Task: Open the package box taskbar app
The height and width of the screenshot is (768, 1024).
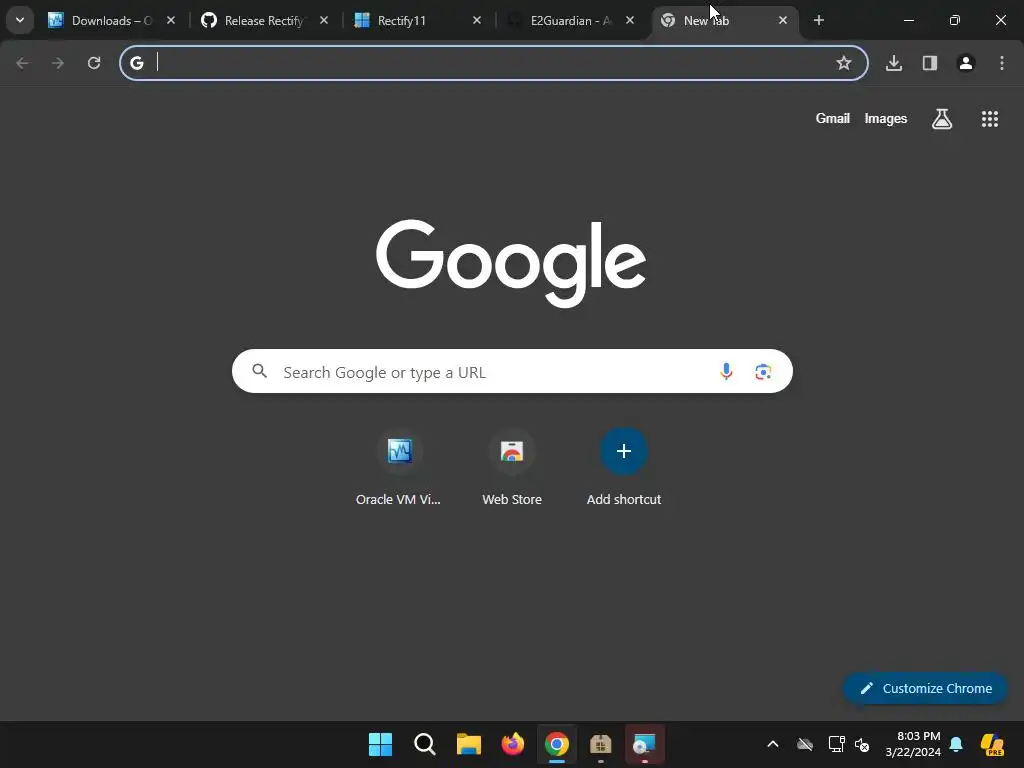Action: pyautogui.click(x=601, y=744)
